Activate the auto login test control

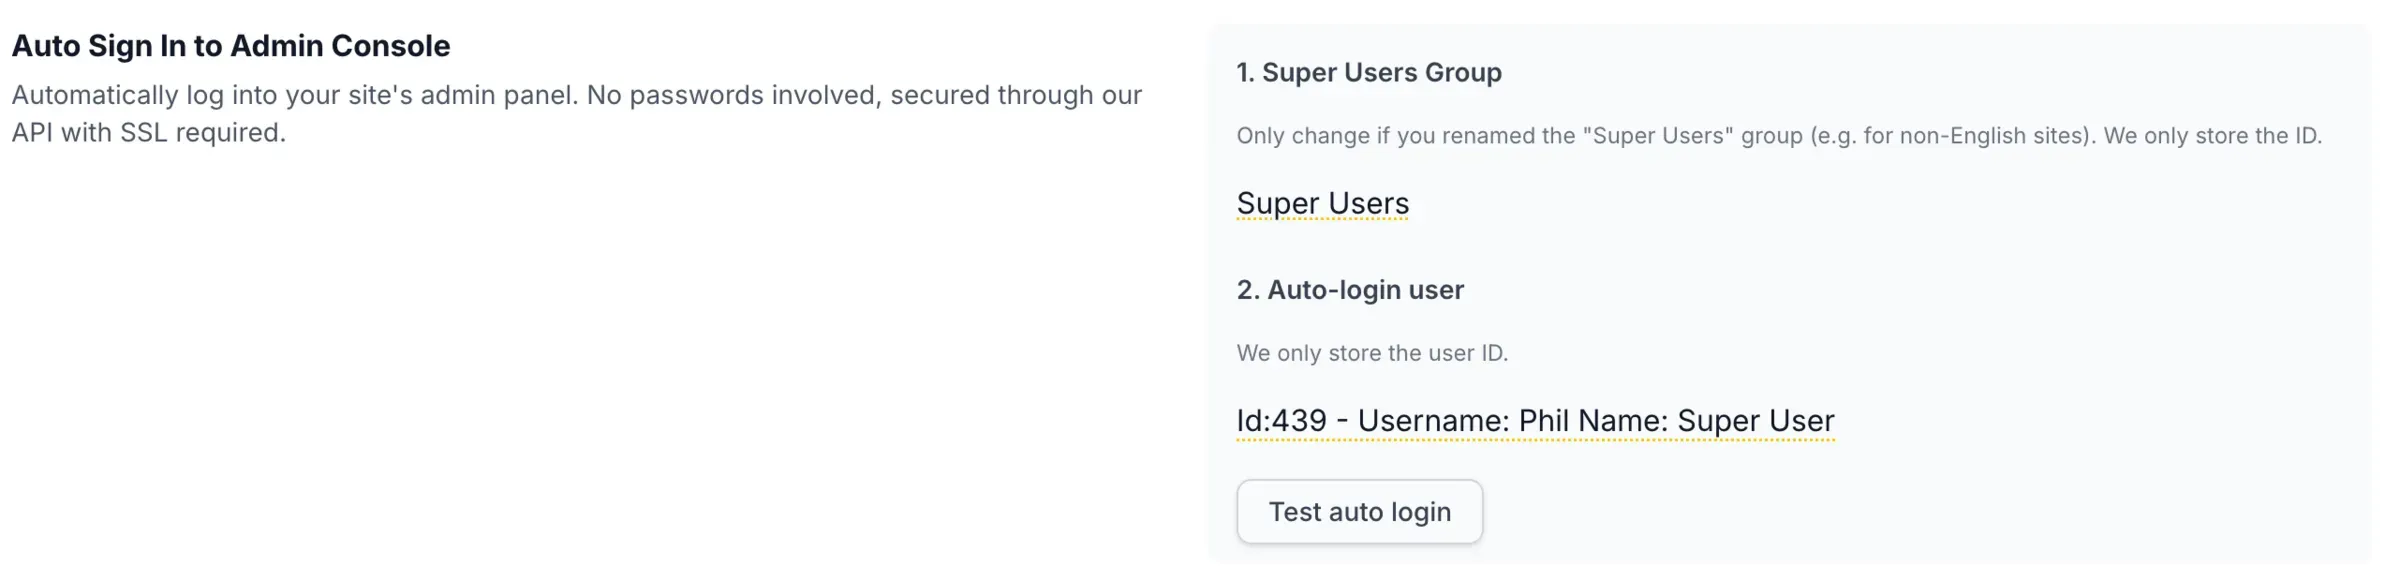[x=1359, y=511]
